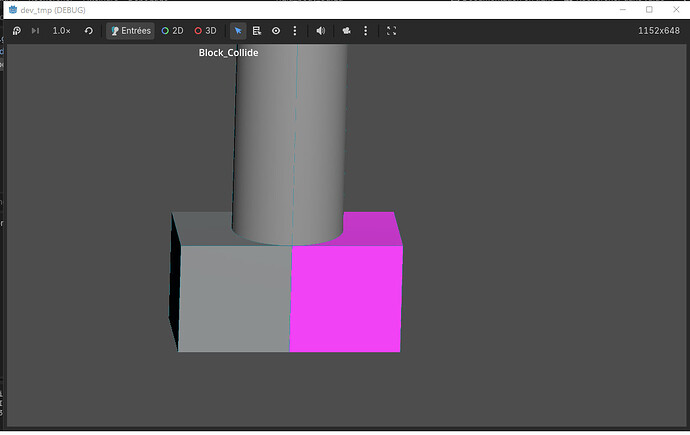Image resolution: width=690 pixels, height=435 pixels.
Task: Mute the game audio with the speaker icon
Action: click(x=321, y=31)
